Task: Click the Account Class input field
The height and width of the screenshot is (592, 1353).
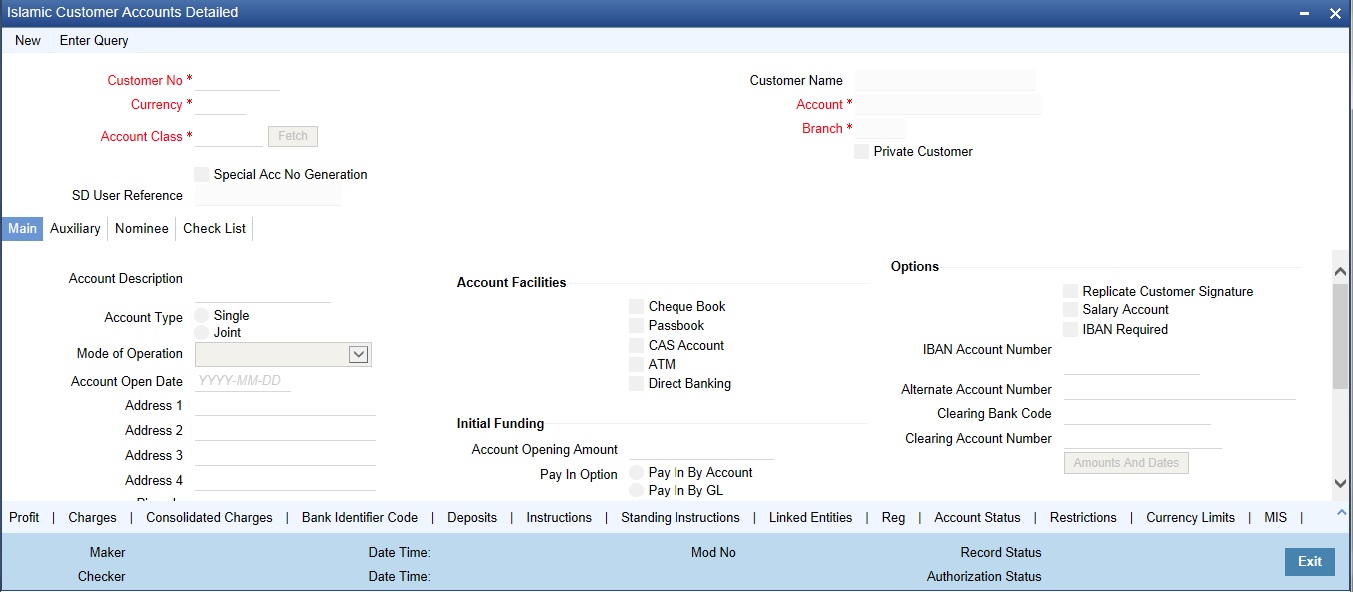Action: pos(229,136)
